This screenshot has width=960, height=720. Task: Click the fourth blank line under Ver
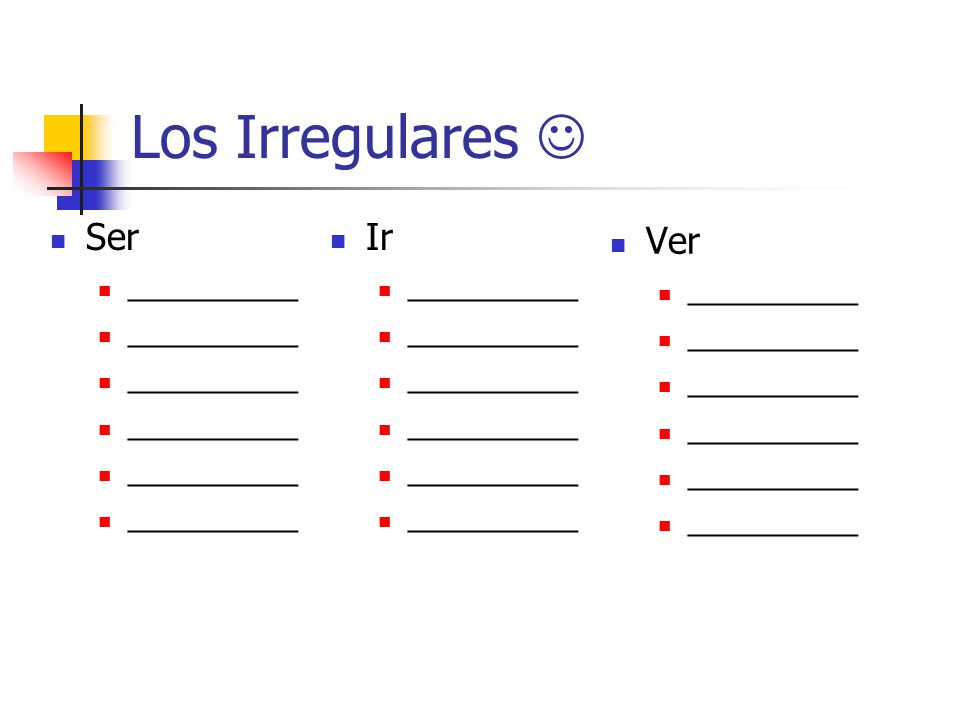pos(773,443)
